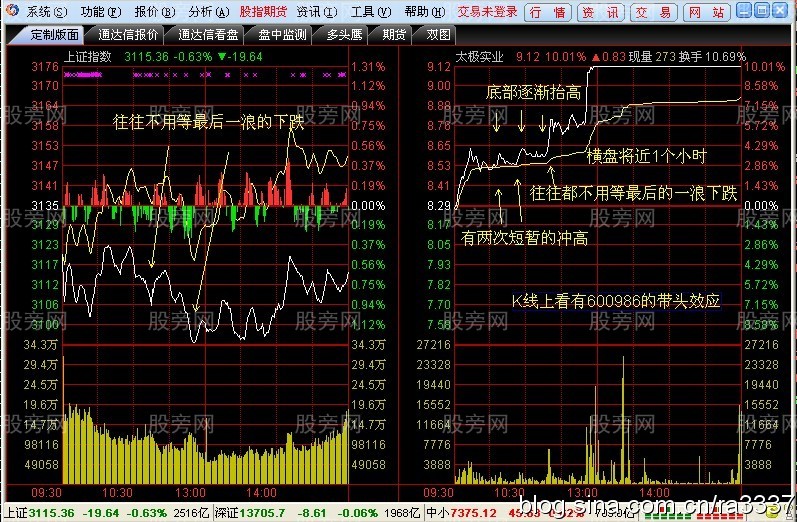797x522 pixels.
Task: Open the 系统(S) menu
Action: coord(47,11)
